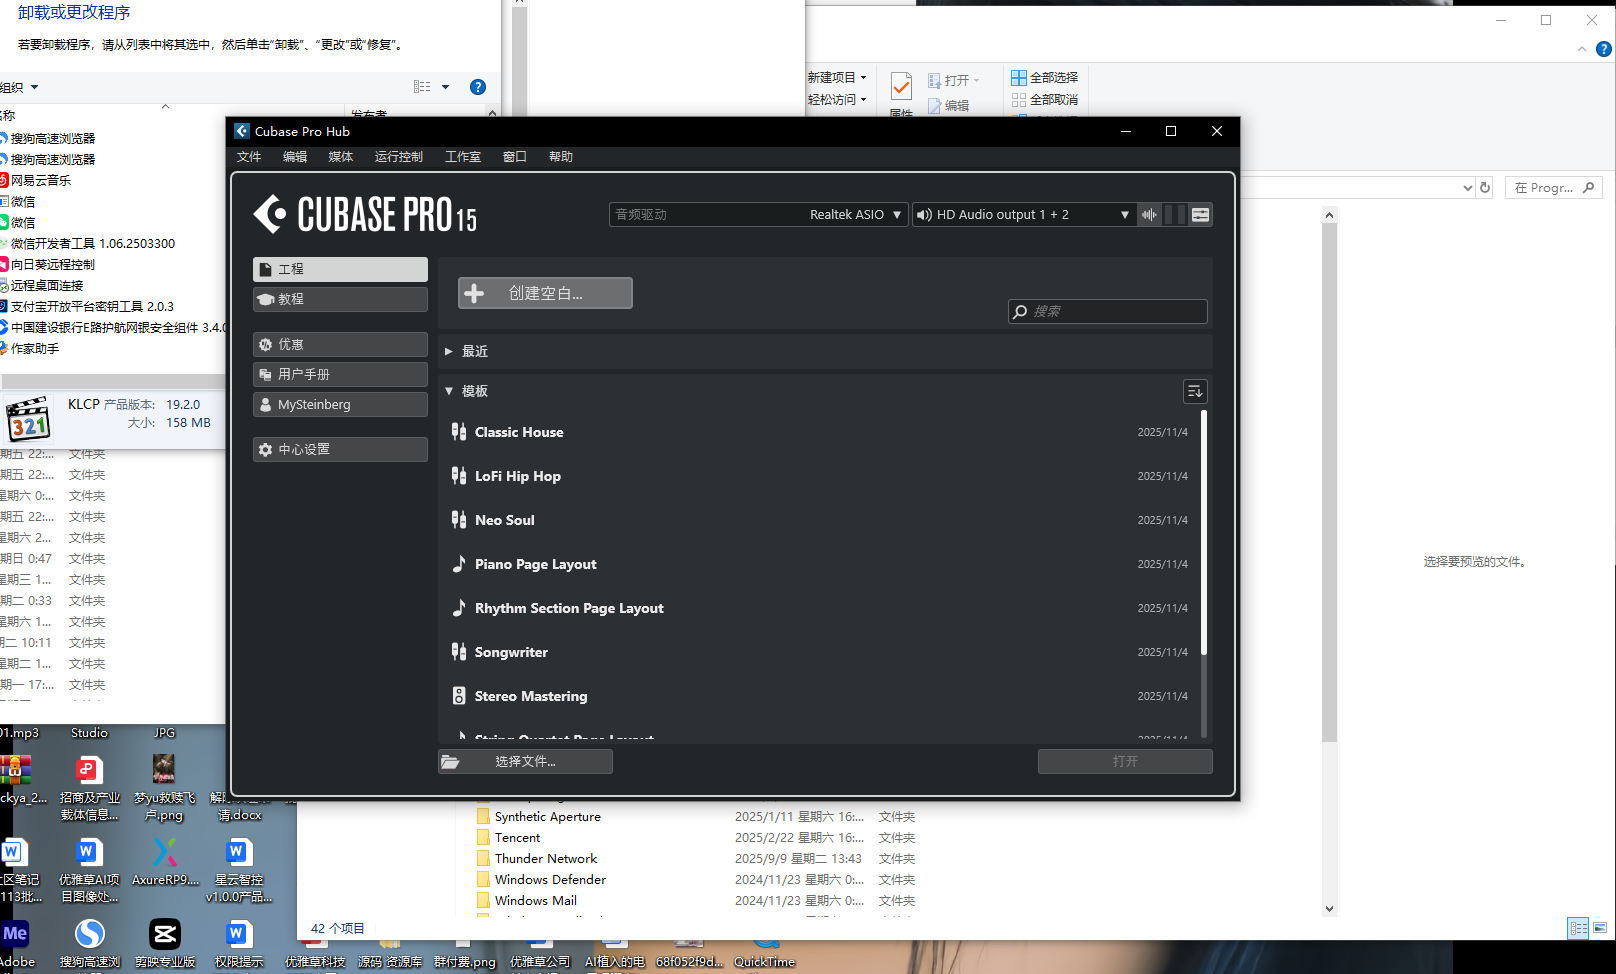
Task: Click the Explorer search box labeled 在 Progr...
Action: pyautogui.click(x=1554, y=188)
